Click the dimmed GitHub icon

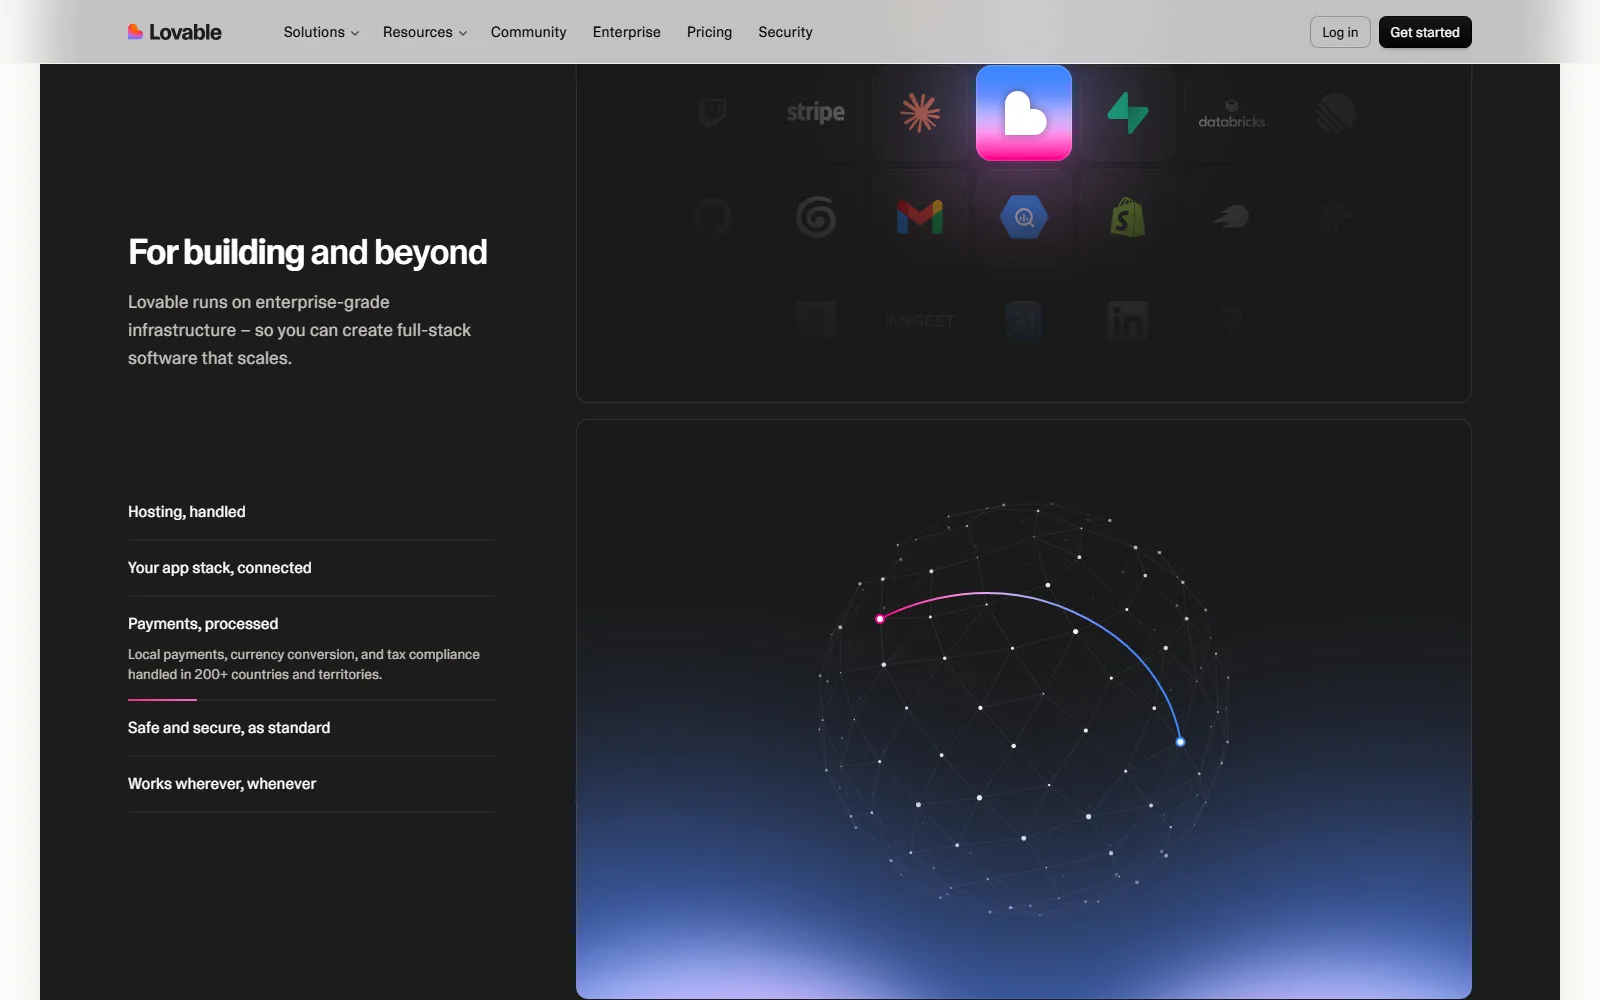click(x=712, y=217)
